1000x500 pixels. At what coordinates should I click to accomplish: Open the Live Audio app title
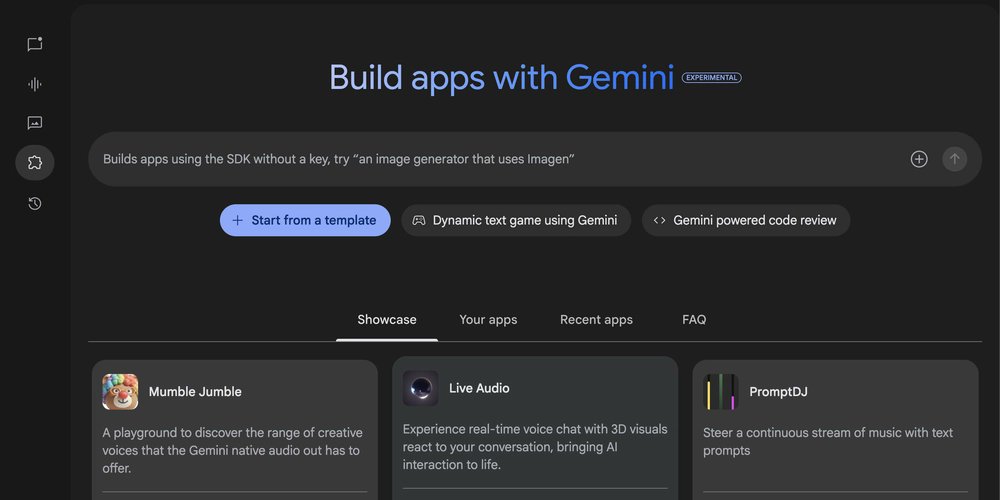(479, 388)
